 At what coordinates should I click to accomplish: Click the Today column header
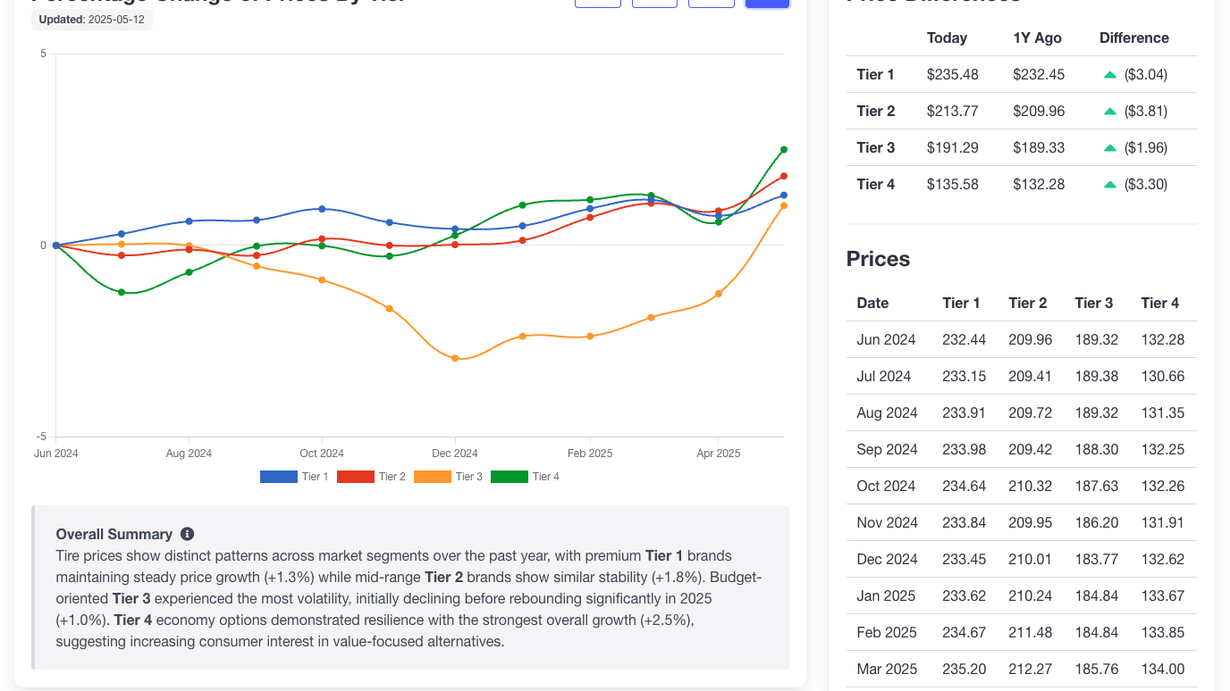(x=946, y=38)
